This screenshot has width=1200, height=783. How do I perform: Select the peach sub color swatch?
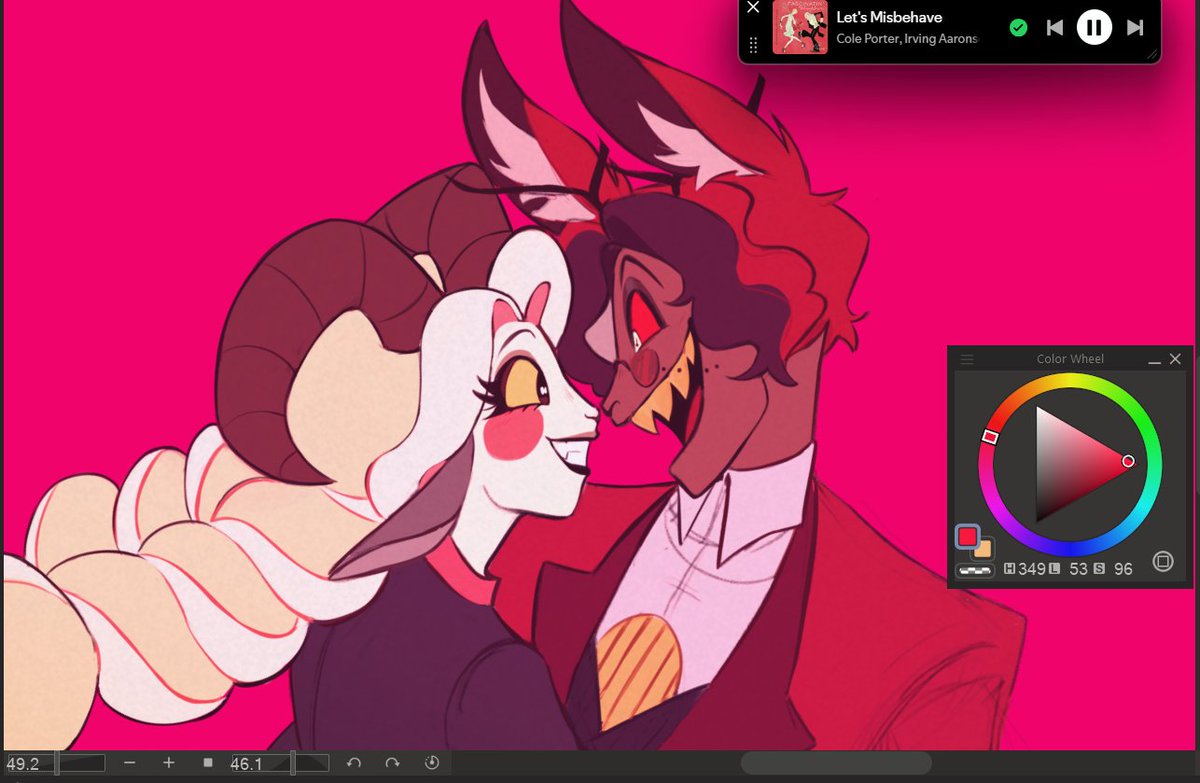(983, 548)
